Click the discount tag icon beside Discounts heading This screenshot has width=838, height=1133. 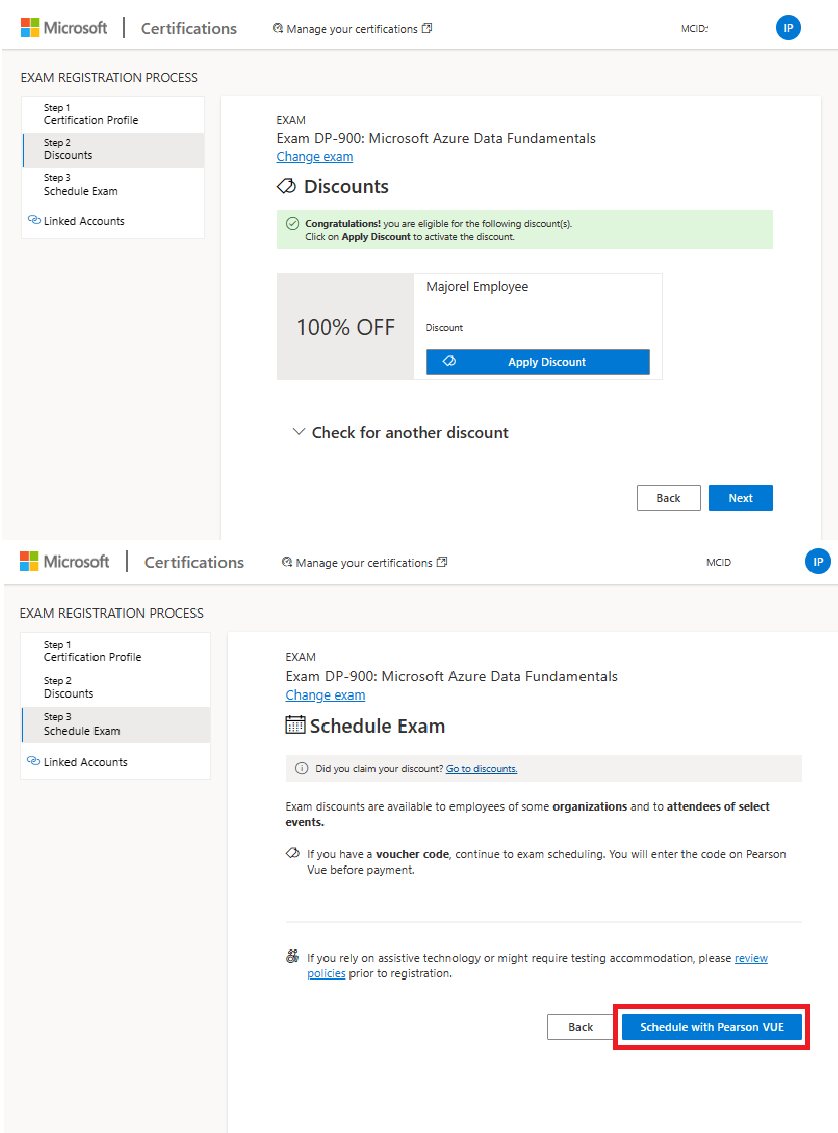point(287,186)
